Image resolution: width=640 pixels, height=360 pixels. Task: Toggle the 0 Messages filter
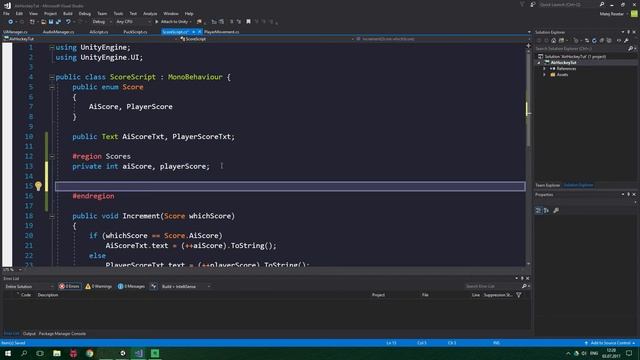(131, 287)
